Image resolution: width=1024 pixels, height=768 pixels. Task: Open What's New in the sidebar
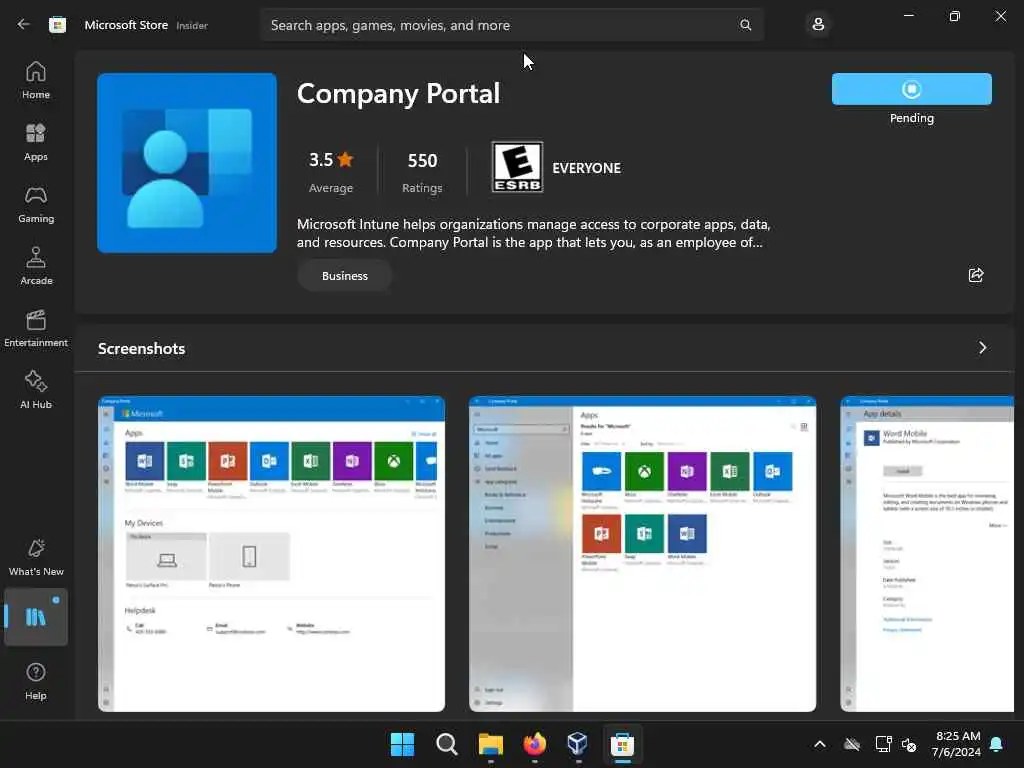coord(36,557)
